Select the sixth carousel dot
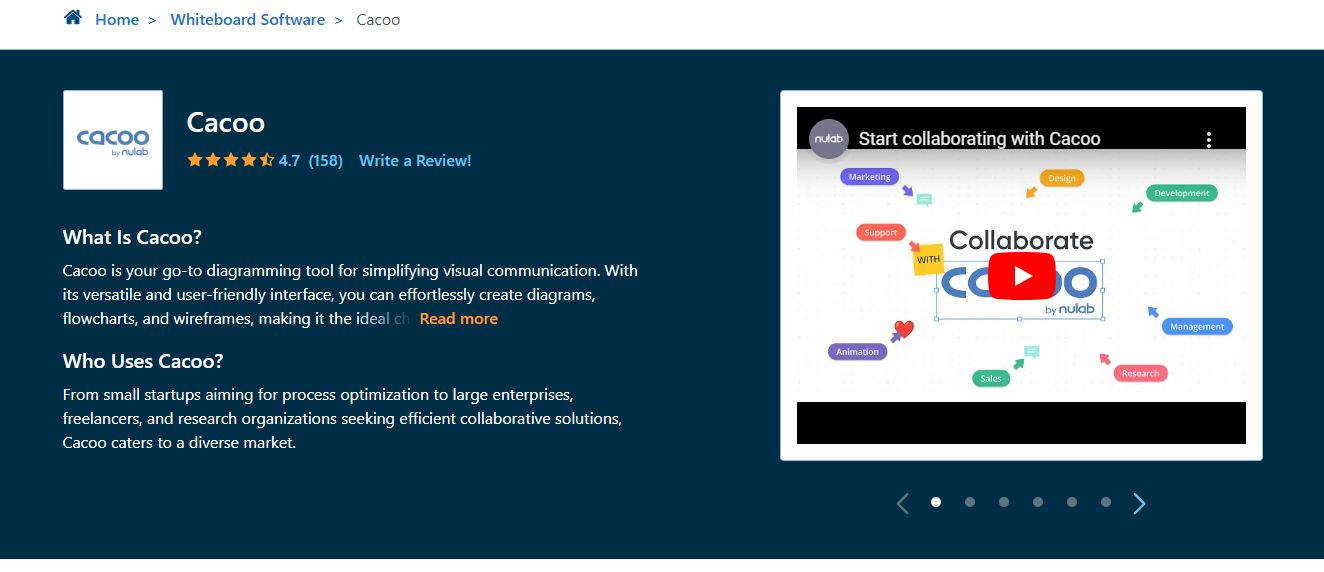 coord(1106,502)
